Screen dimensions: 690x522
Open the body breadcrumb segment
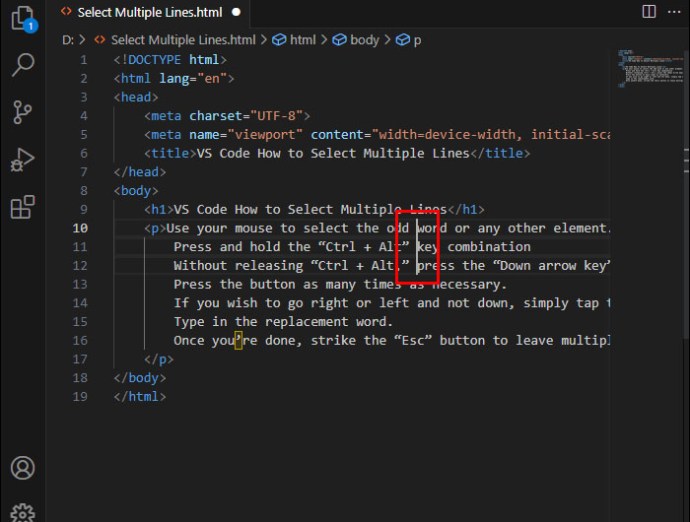pyautogui.click(x=364, y=40)
